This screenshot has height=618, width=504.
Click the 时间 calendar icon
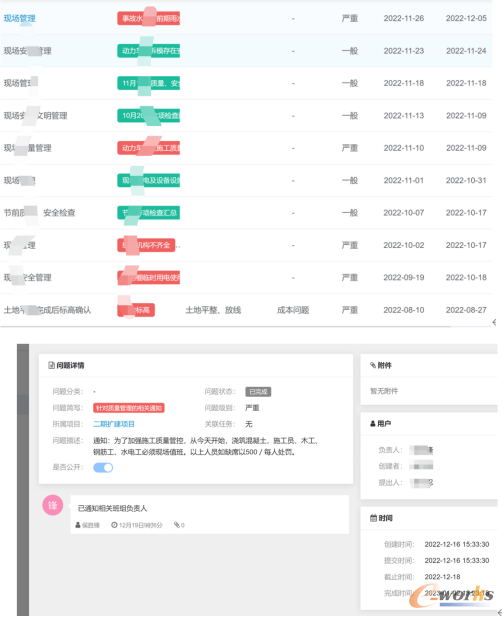373,518
